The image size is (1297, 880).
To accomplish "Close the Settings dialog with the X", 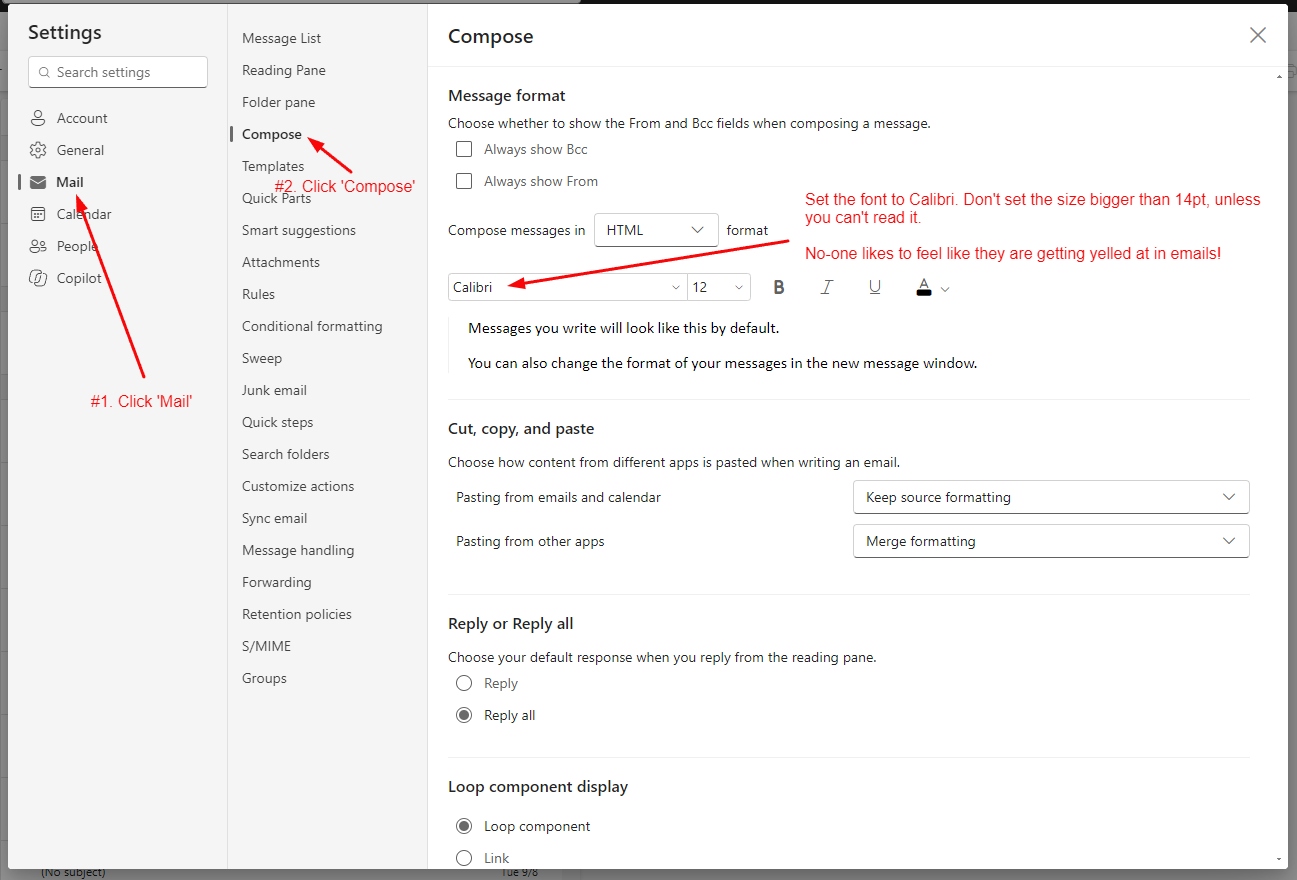I will click(x=1258, y=36).
